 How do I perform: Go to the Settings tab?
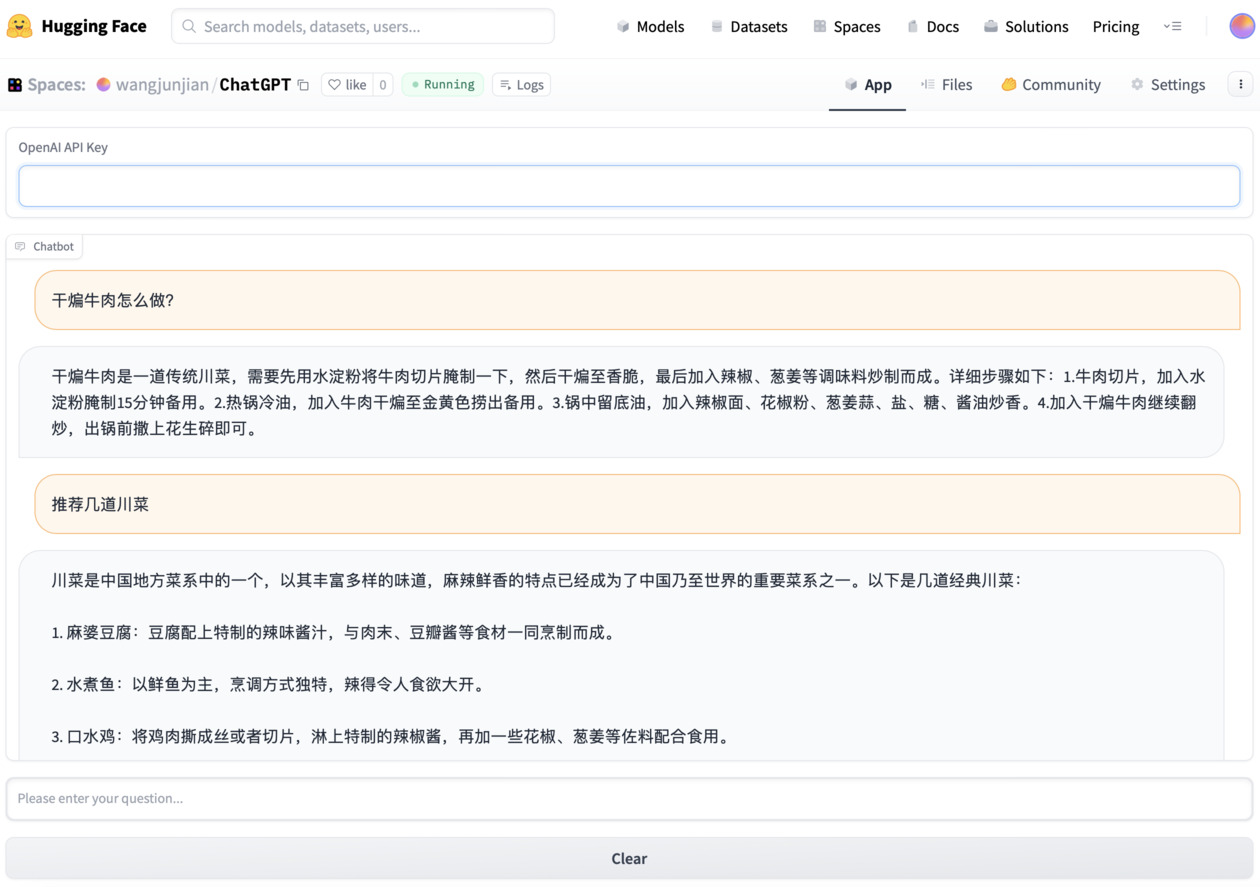(x=1167, y=85)
